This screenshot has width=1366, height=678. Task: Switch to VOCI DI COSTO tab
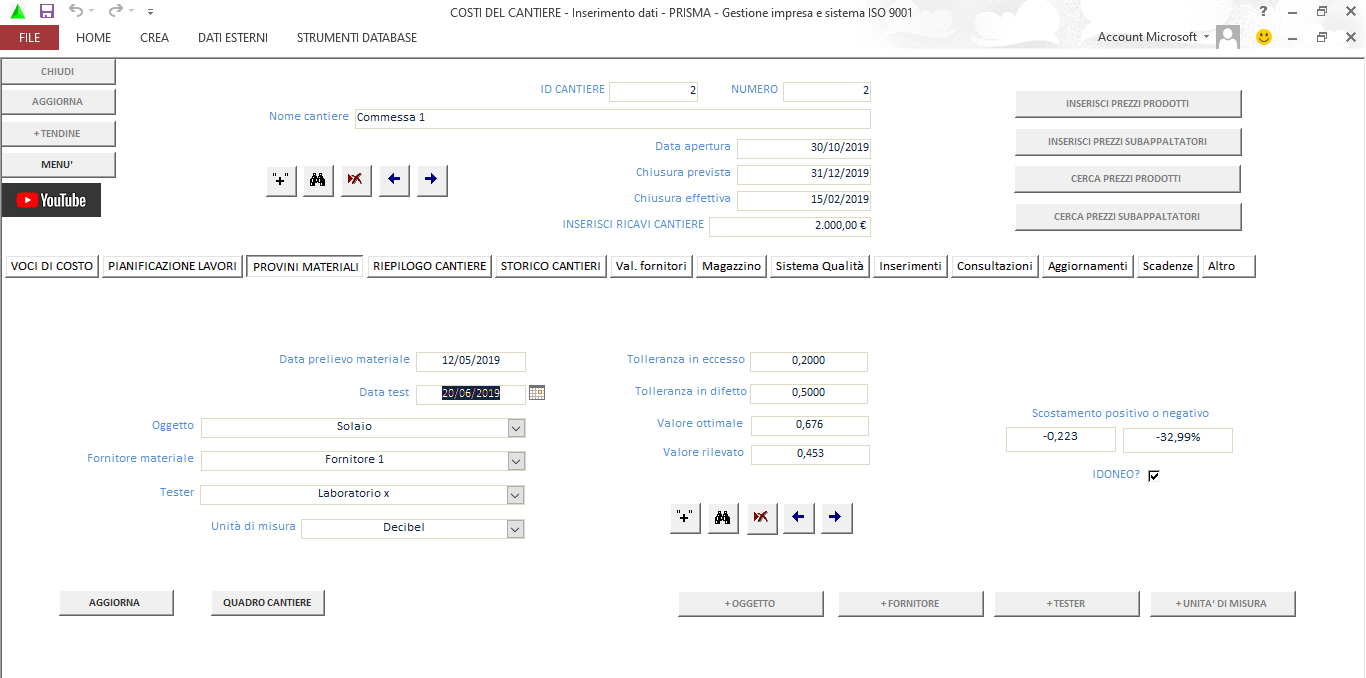tap(52, 266)
